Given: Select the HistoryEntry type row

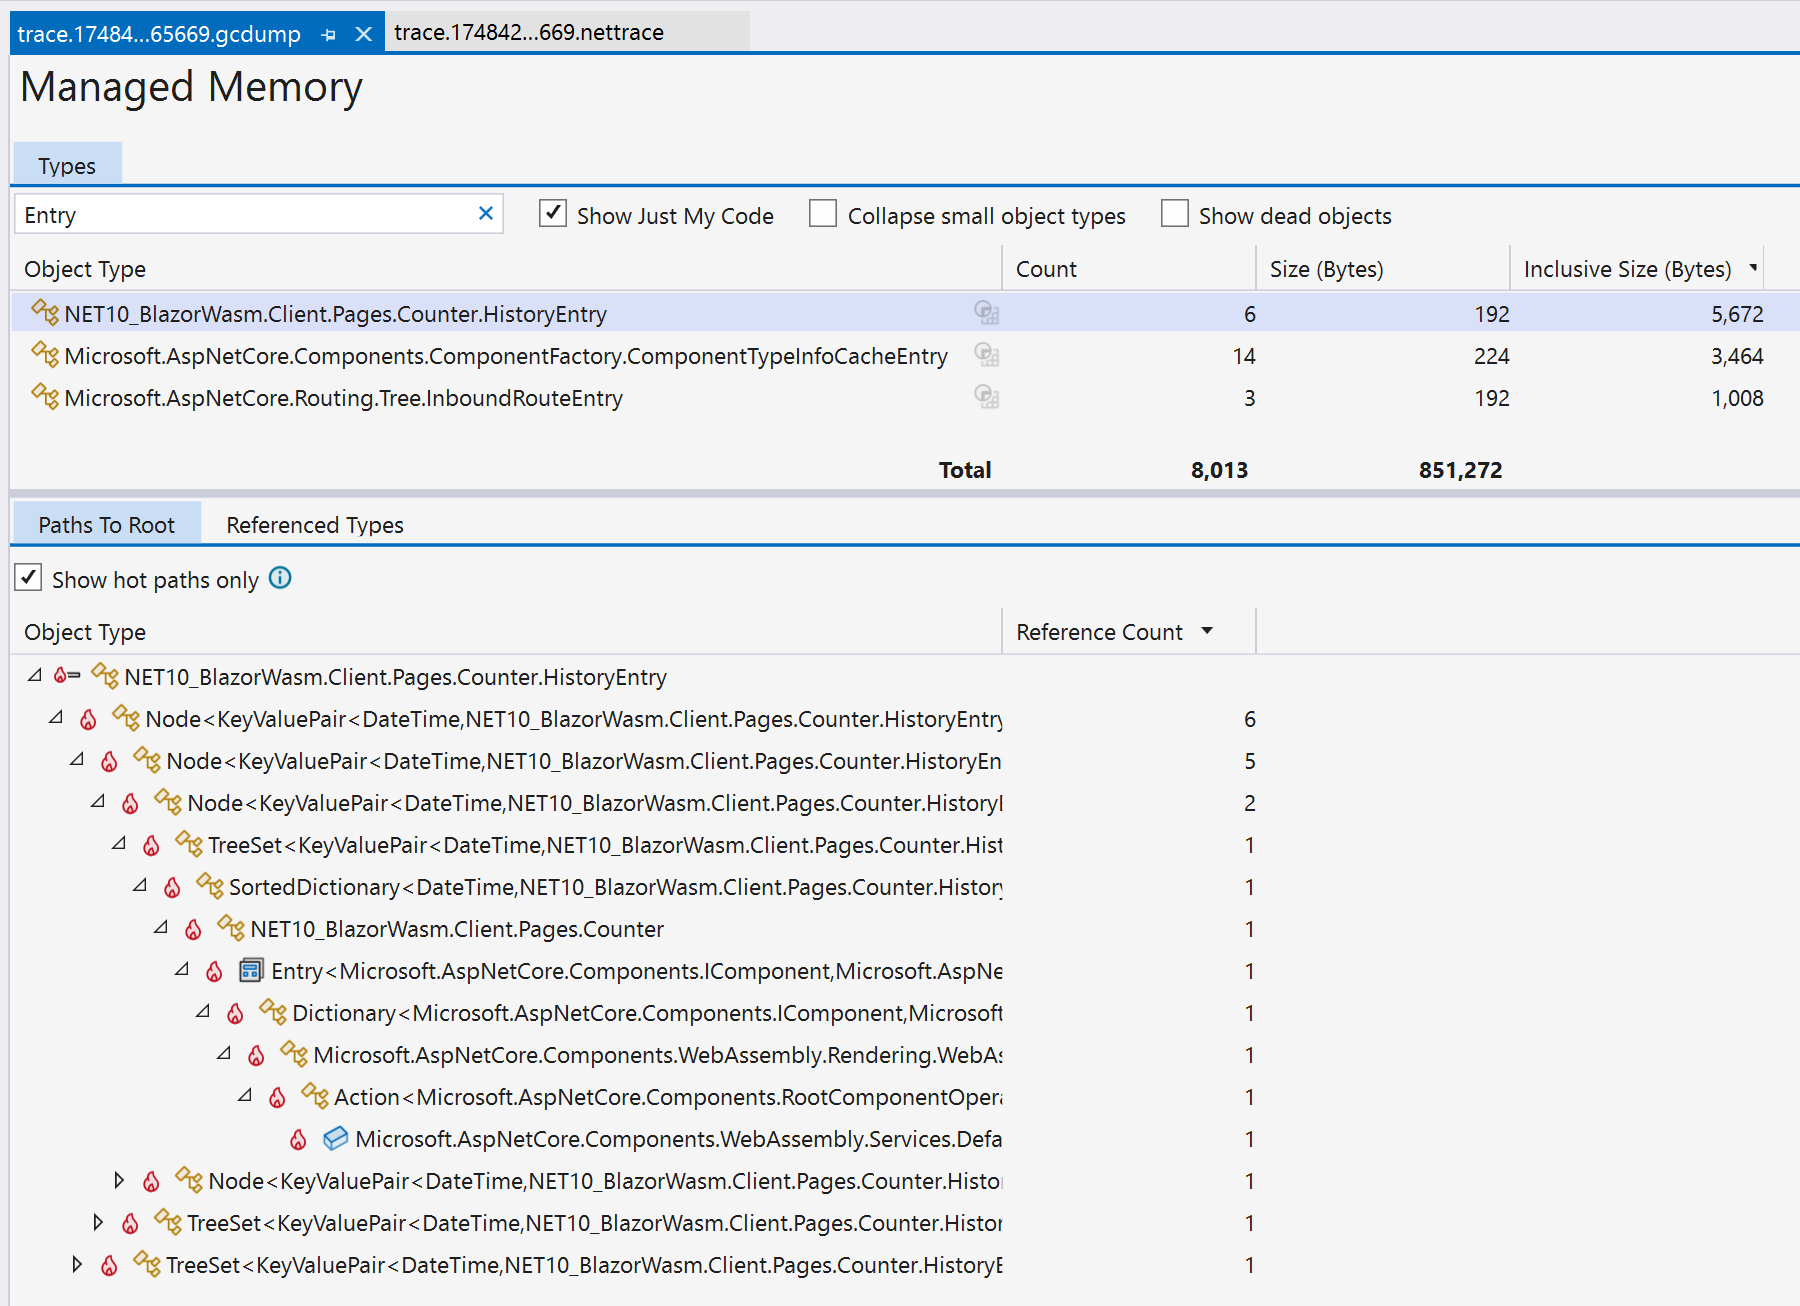Looking at the screenshot, I should click(905, 313).
